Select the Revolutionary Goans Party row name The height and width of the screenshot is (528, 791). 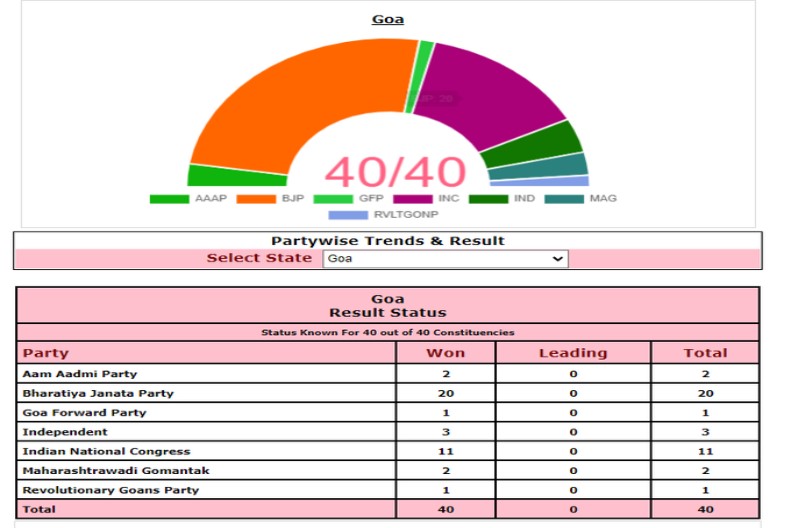click(111, 490)
